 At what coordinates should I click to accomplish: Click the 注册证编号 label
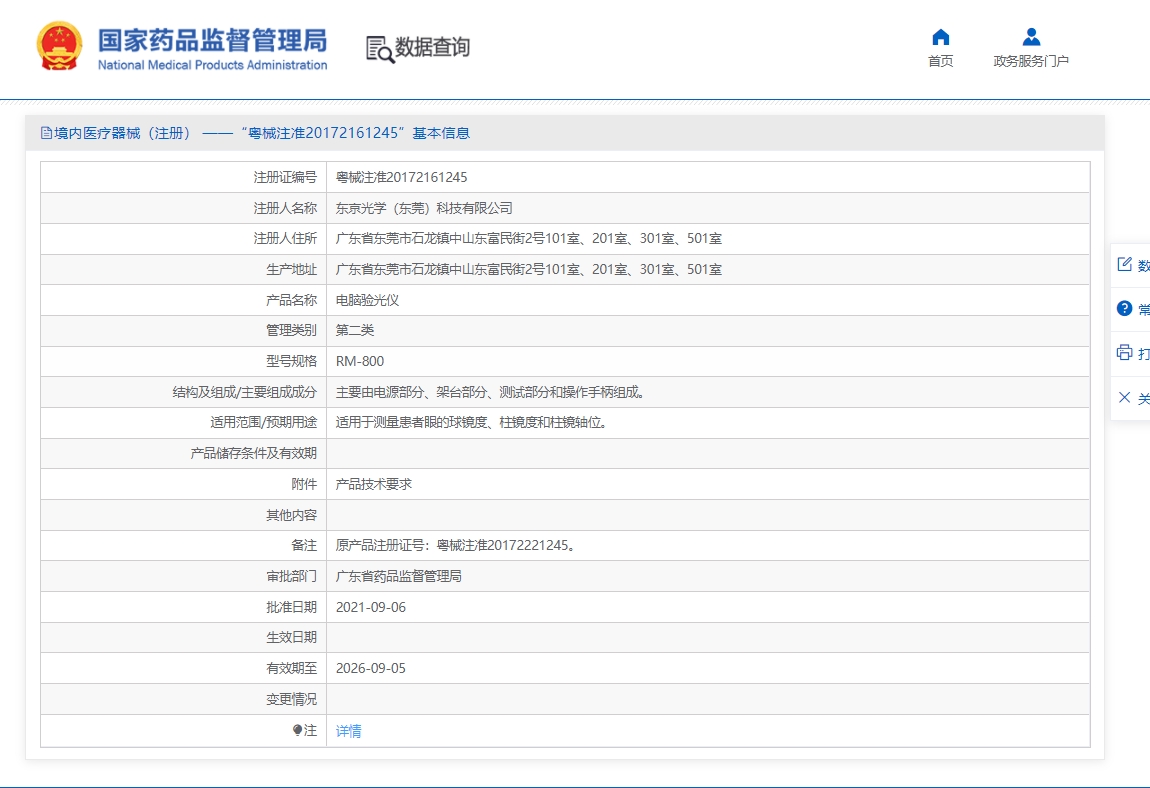click(x=285, y=178)
